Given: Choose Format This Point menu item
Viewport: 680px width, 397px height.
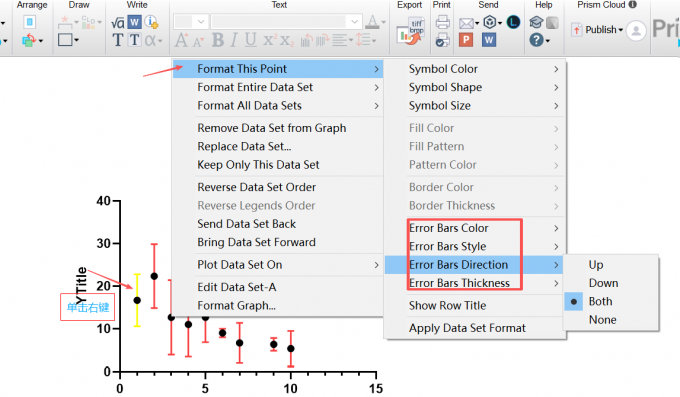Looking at the screenshot, I should [278, 69].
